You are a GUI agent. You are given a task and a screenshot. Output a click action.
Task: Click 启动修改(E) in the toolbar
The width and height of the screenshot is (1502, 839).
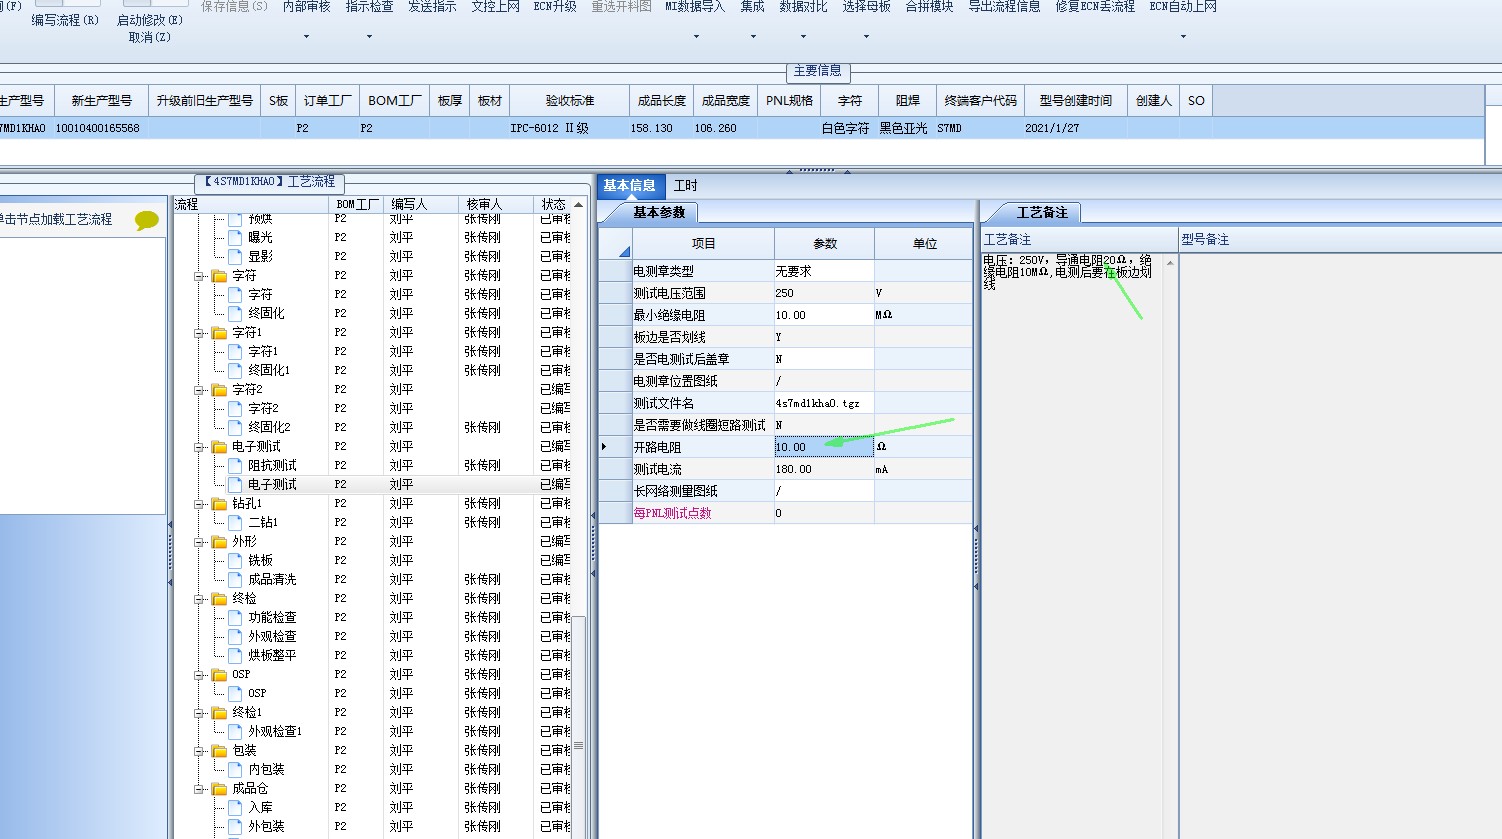click(150, 20)
